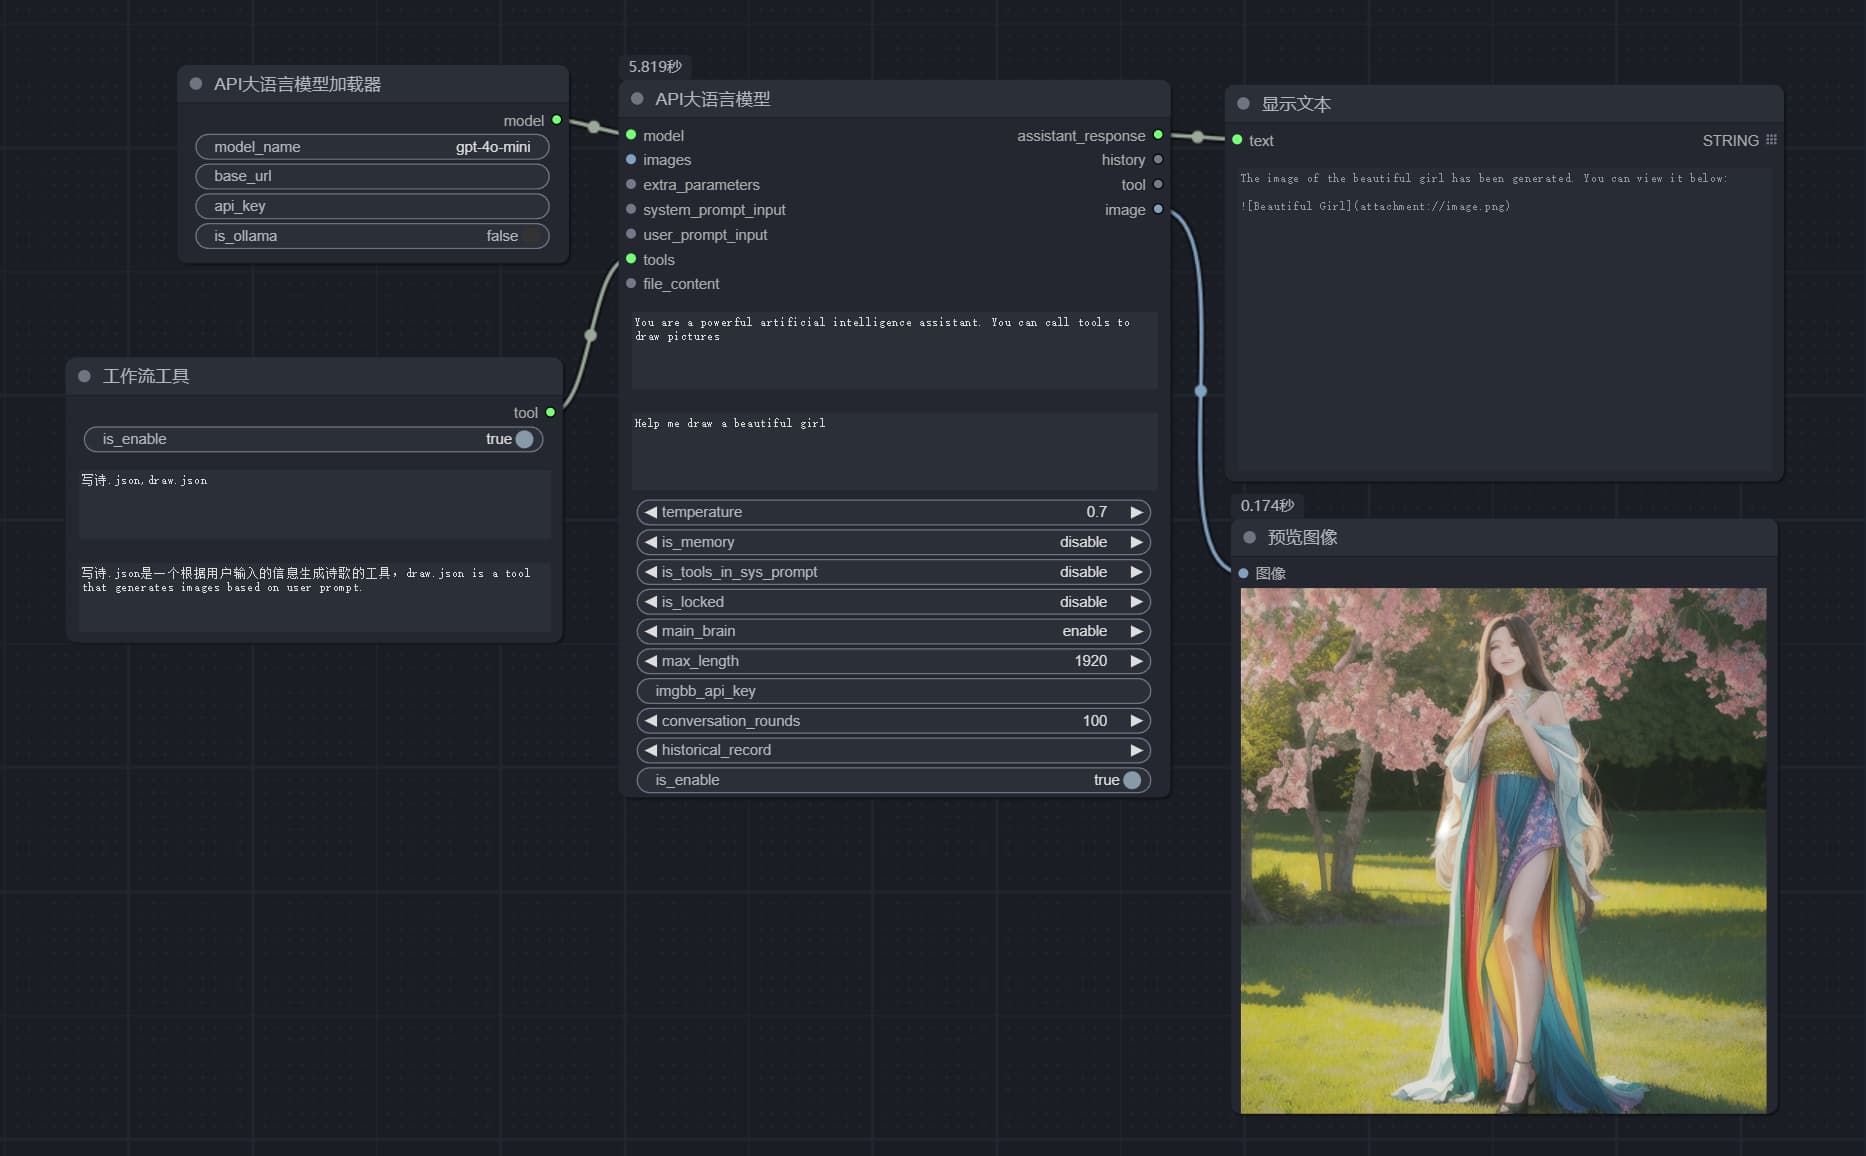Click the max_length value 1920

1090,661
